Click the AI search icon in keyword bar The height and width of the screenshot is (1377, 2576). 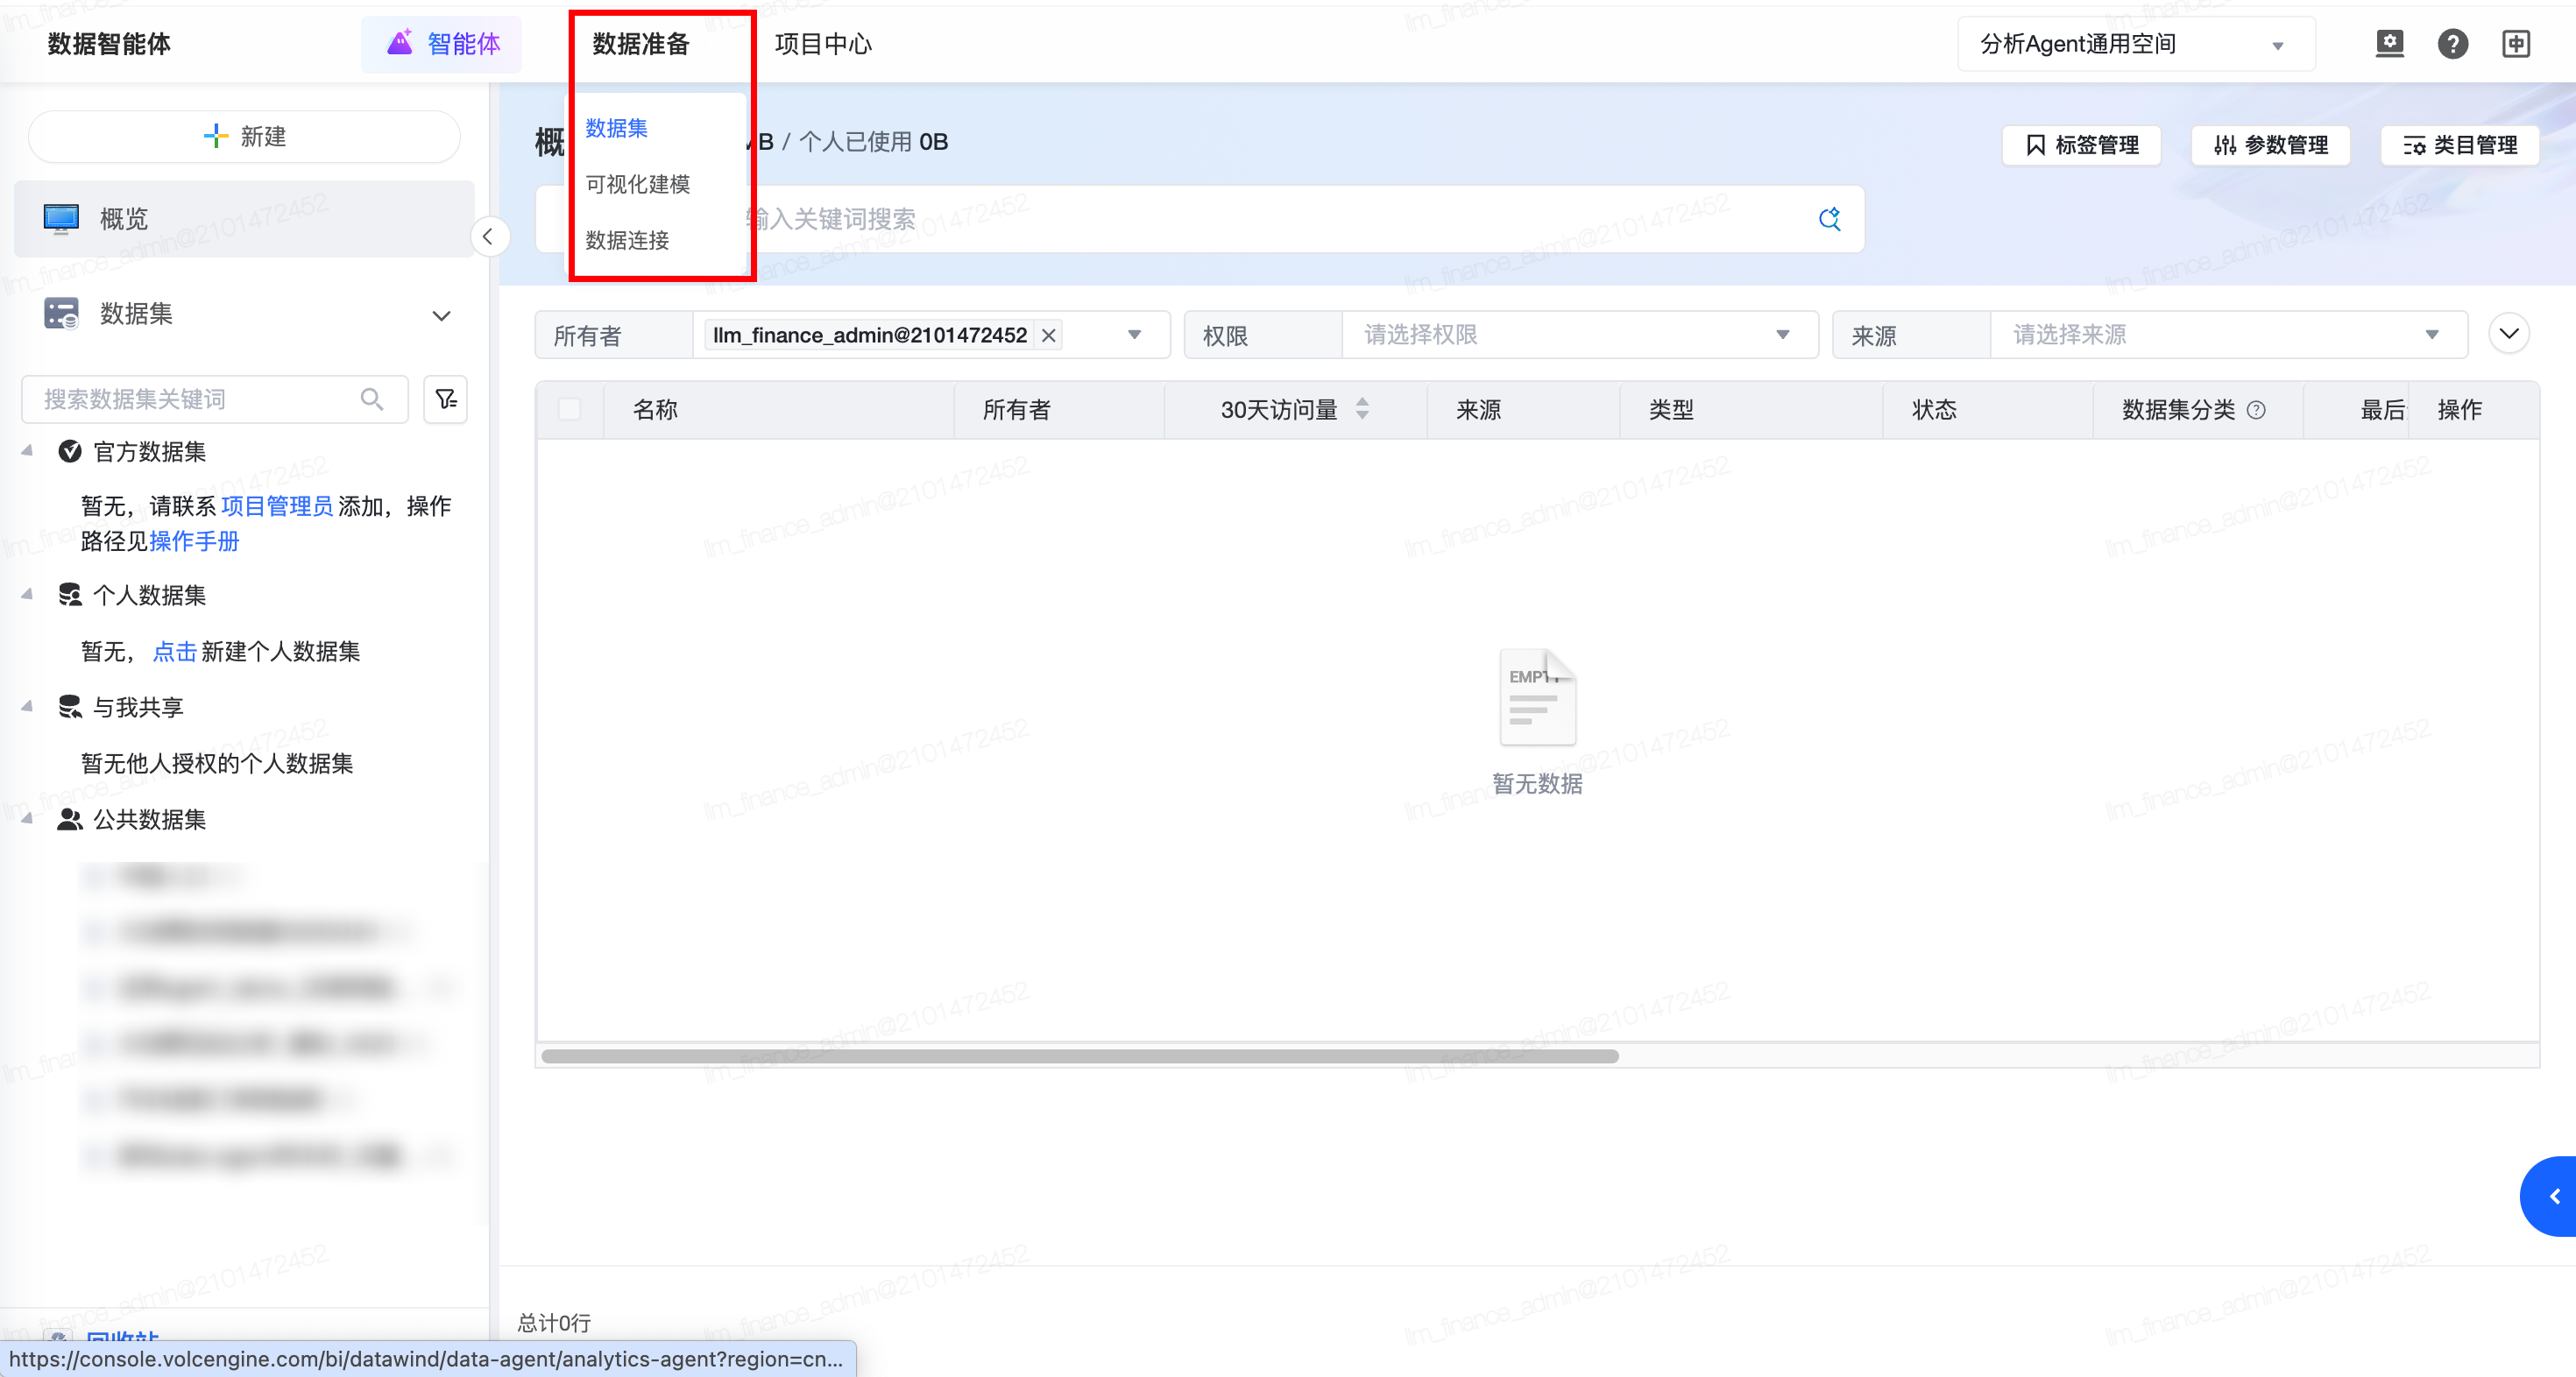pos(1829,219)
